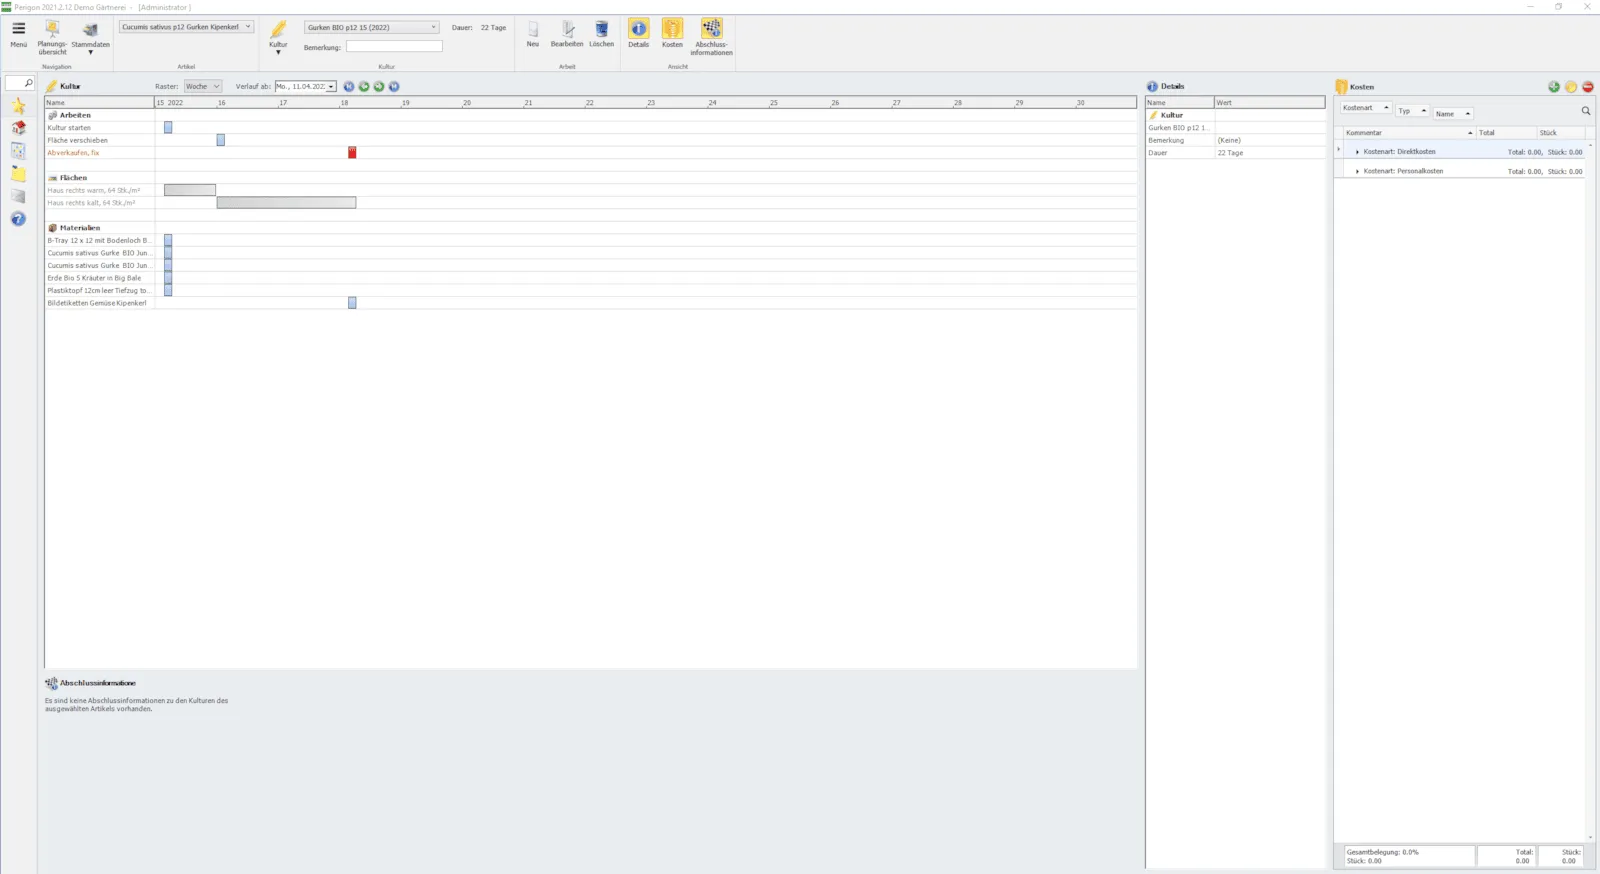Click red remove icon in Kosten panel
1600x874 pixels.
pos(1588,87)
